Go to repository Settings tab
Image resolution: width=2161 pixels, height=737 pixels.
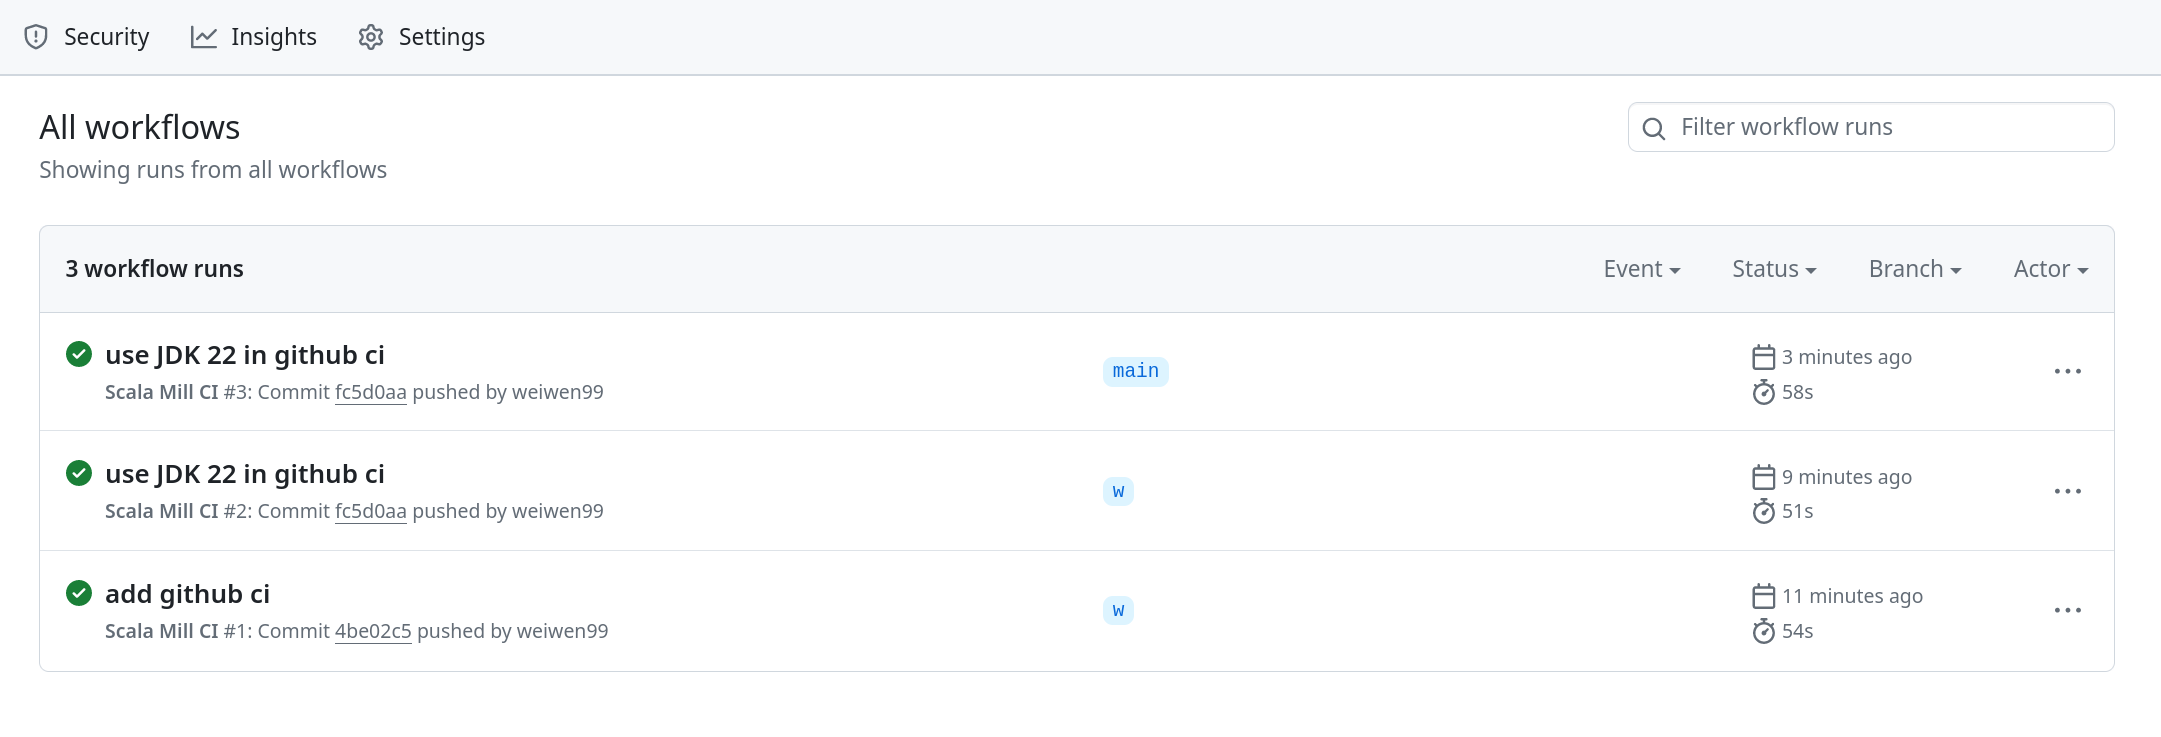422,37
